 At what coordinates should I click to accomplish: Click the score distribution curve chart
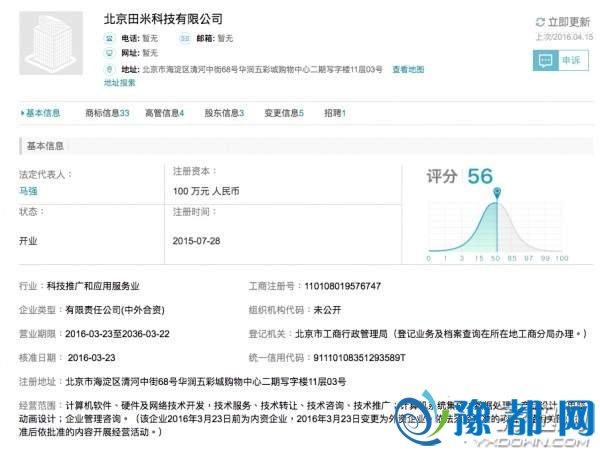pos(497,225)
